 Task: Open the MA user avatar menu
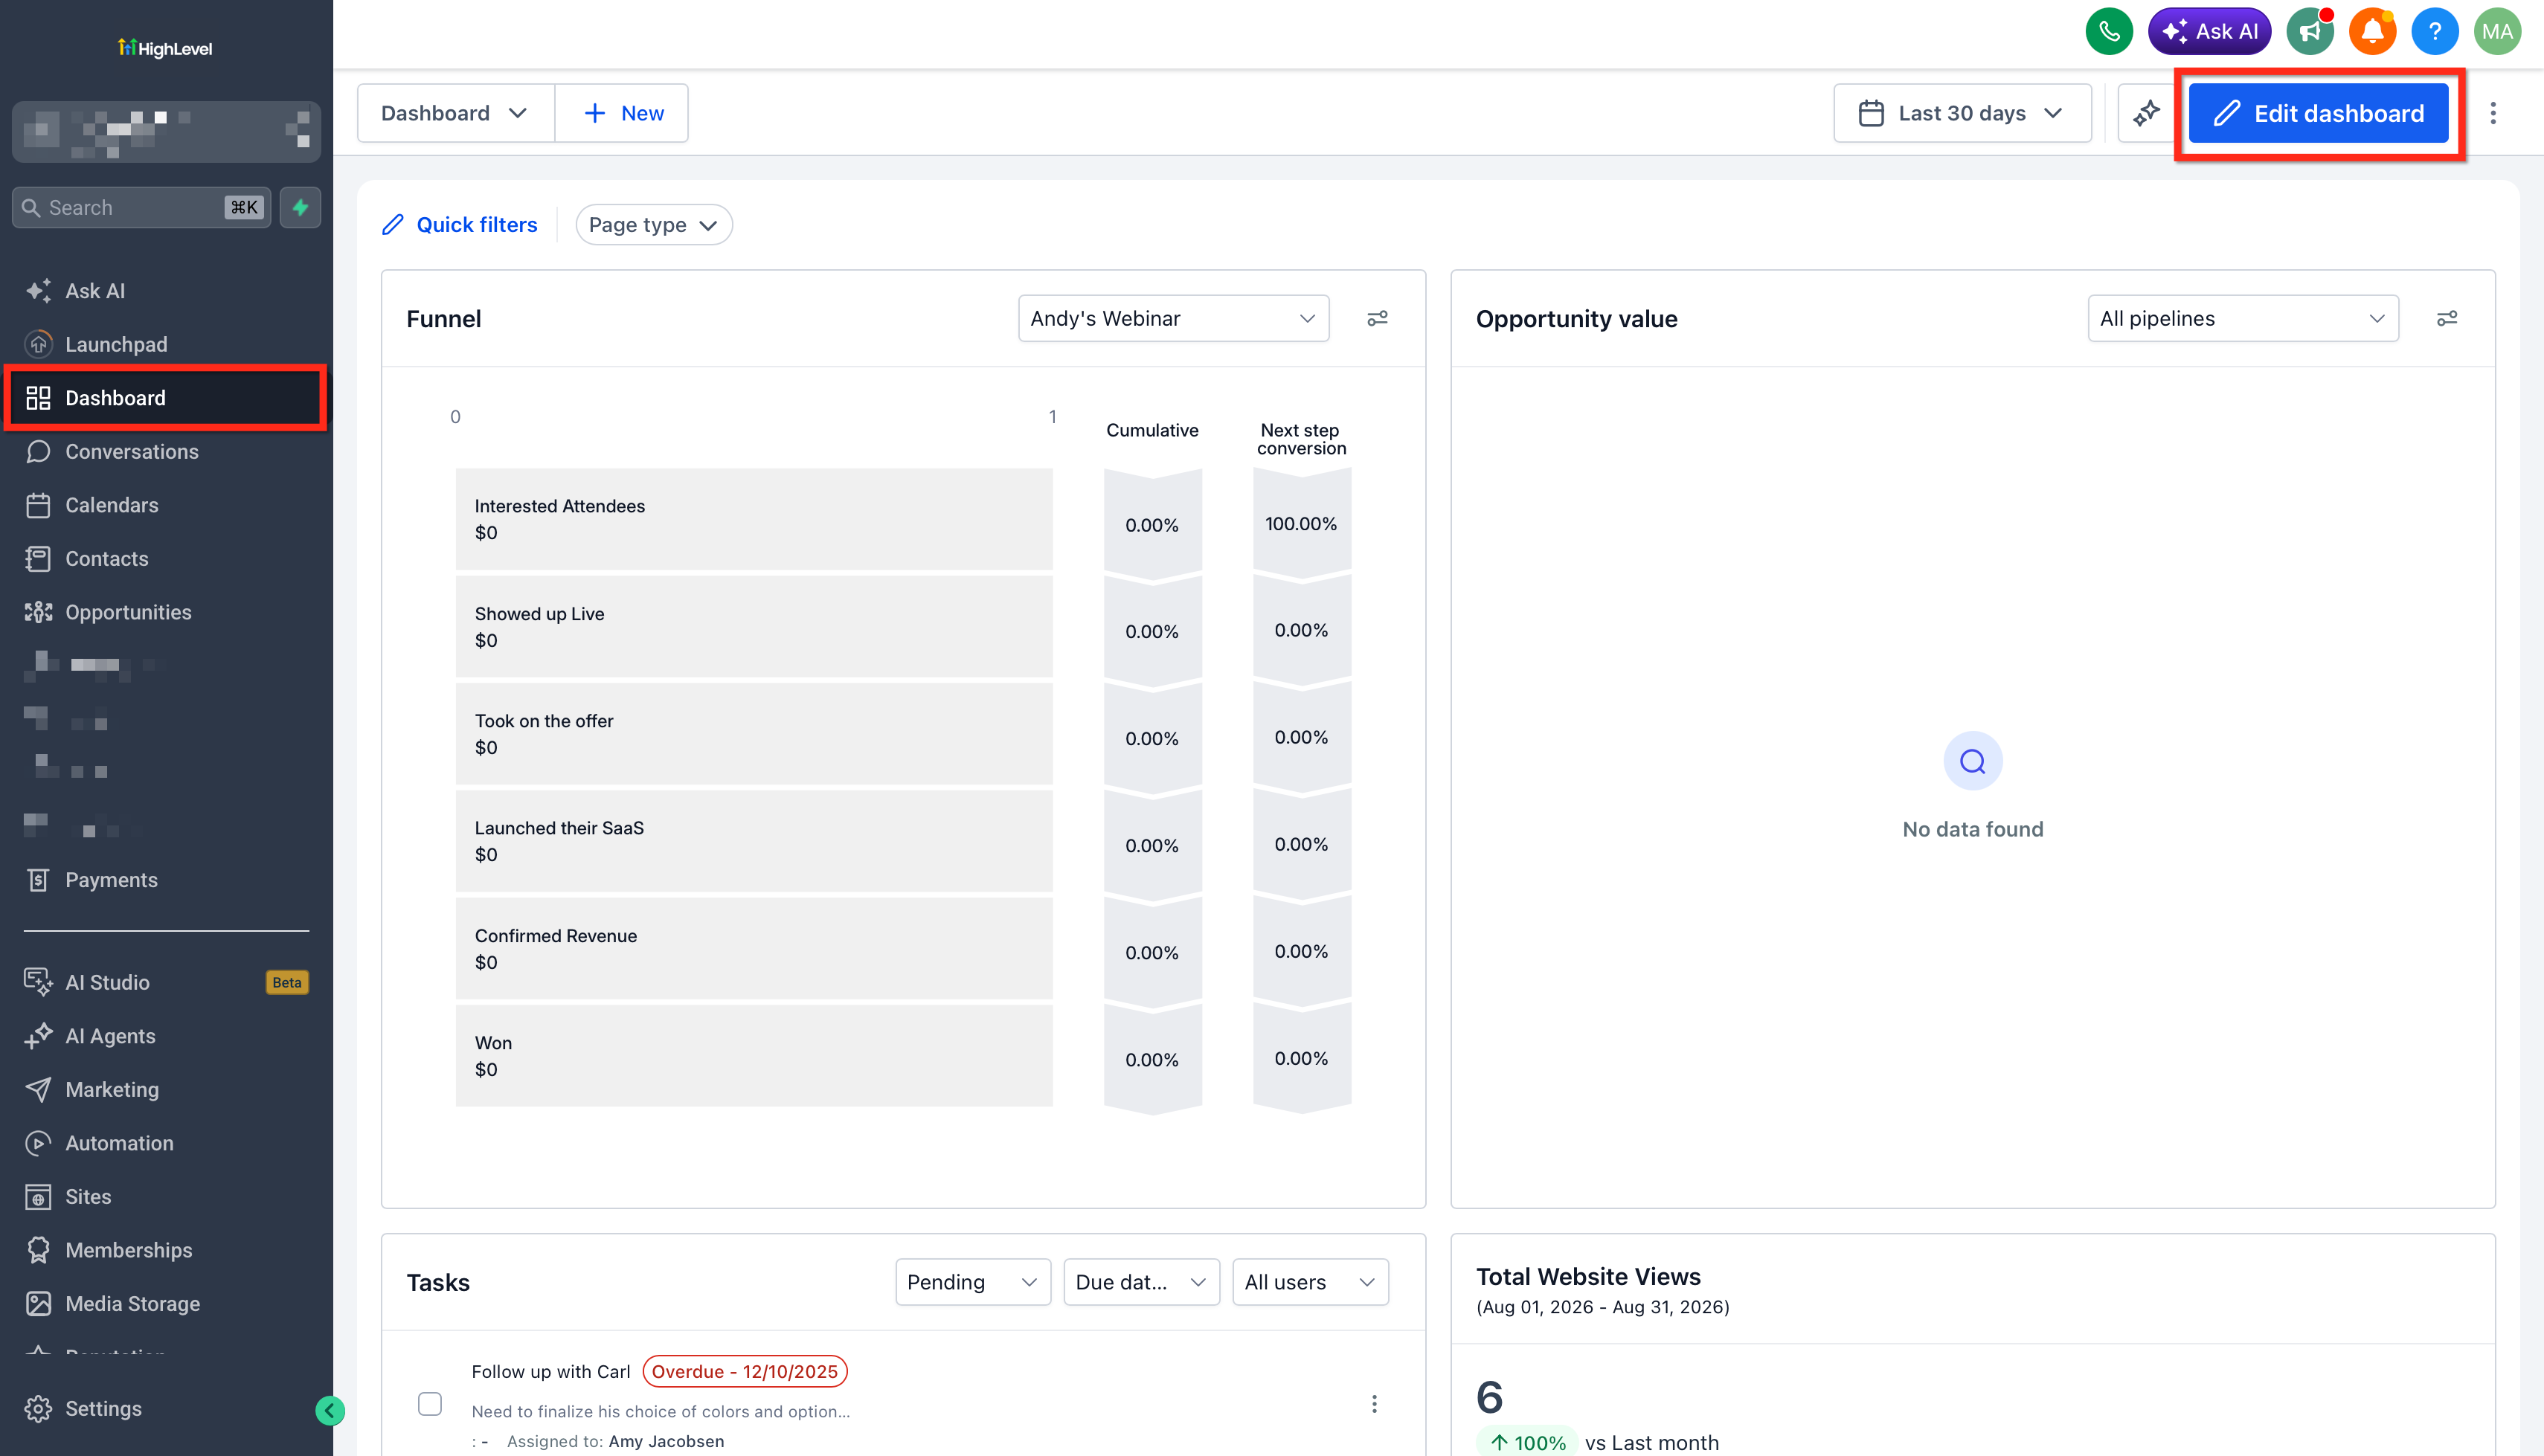[2497, 32]
